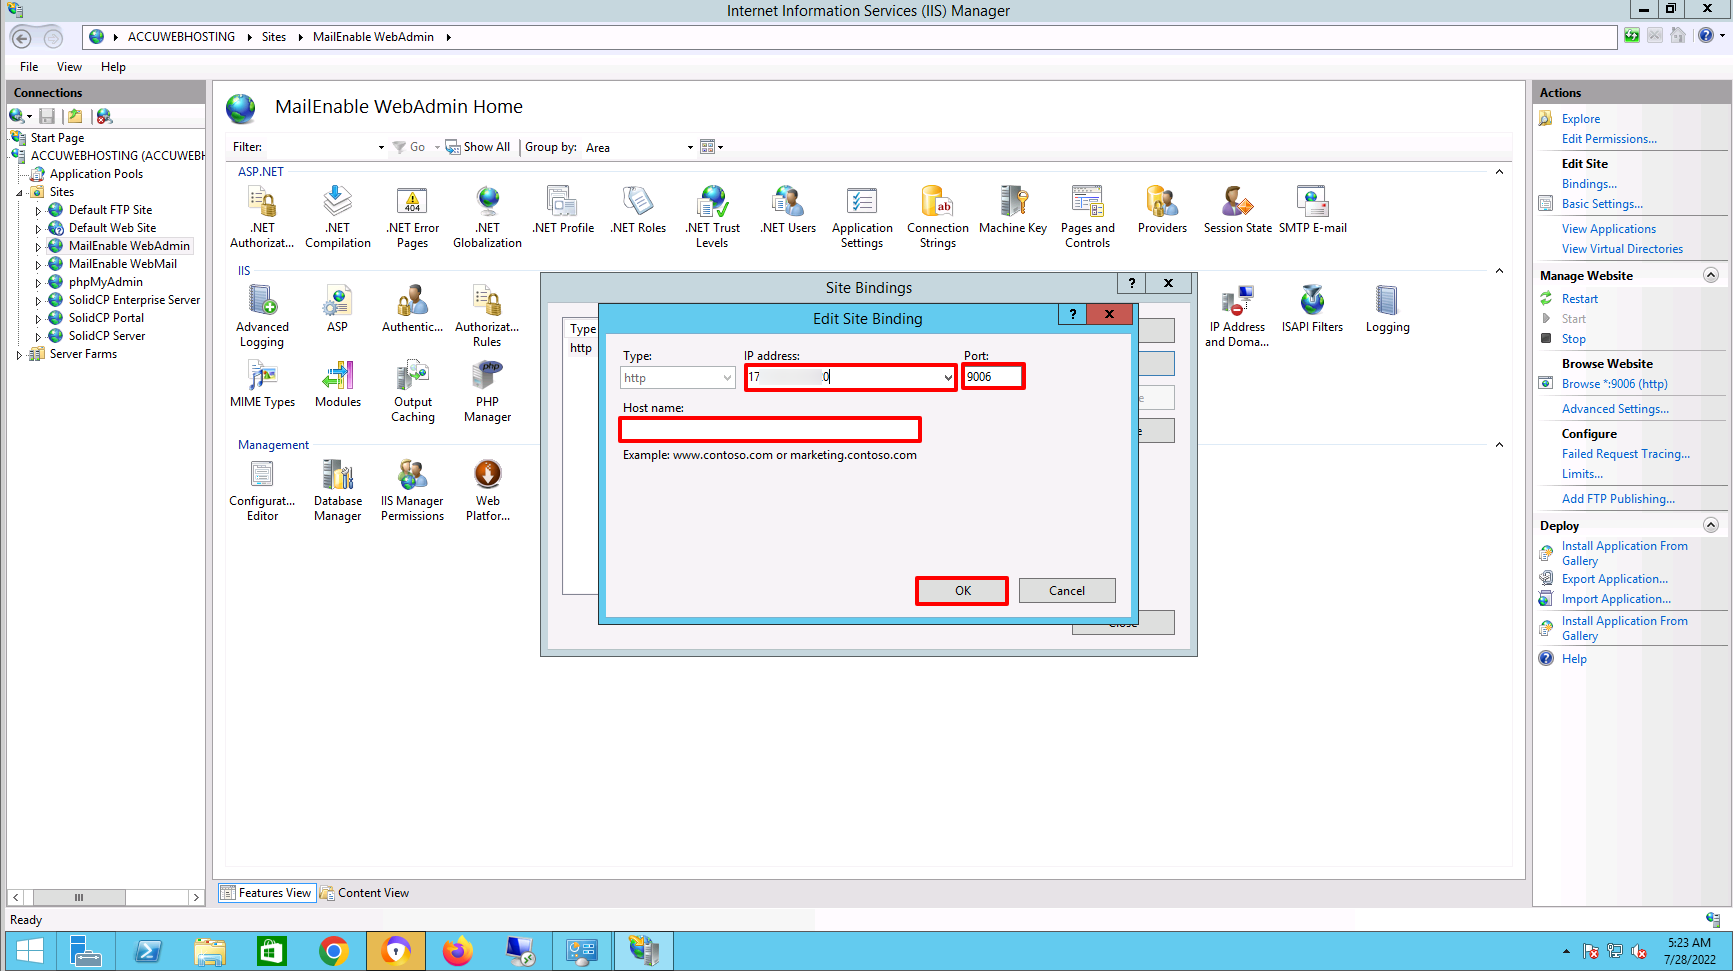Open .NET Compilation feature
This screenshot has height=971, width=1733.
338,217
